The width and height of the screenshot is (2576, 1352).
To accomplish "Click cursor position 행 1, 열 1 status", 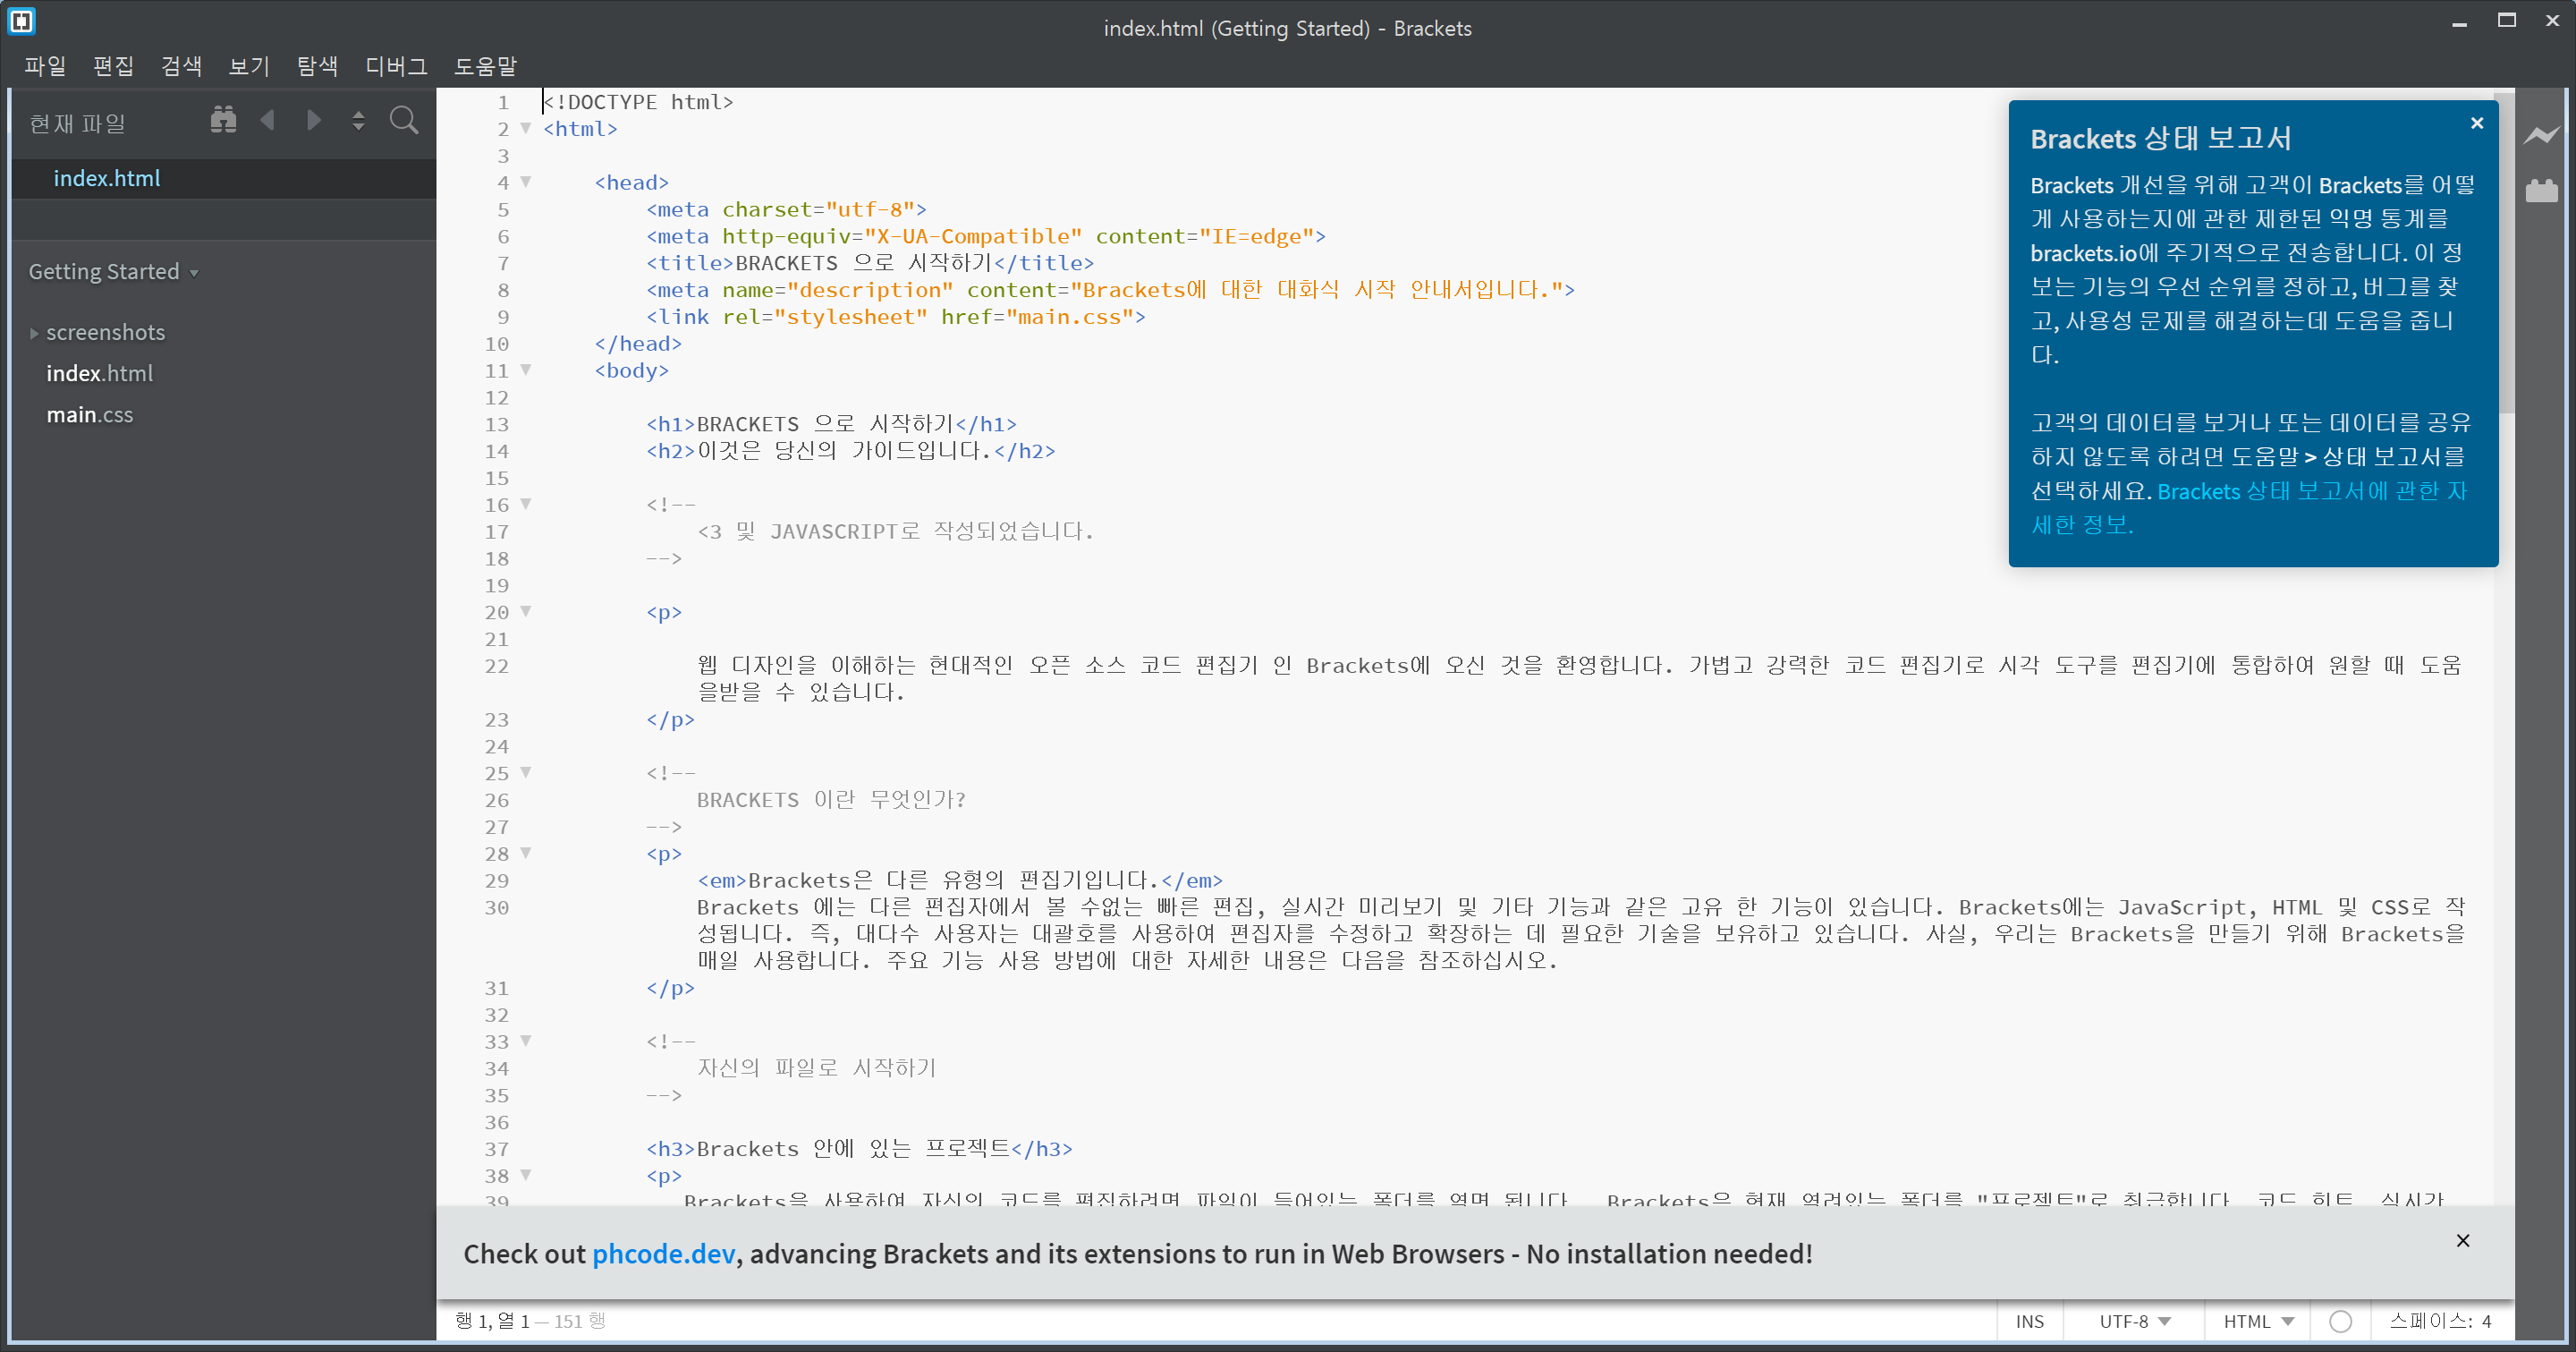I will (x=491, y=1321).
